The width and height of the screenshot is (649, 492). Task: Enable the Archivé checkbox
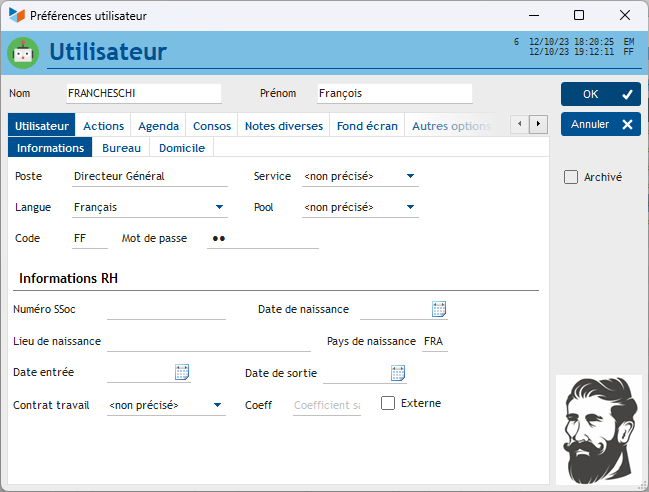[571, 177]
